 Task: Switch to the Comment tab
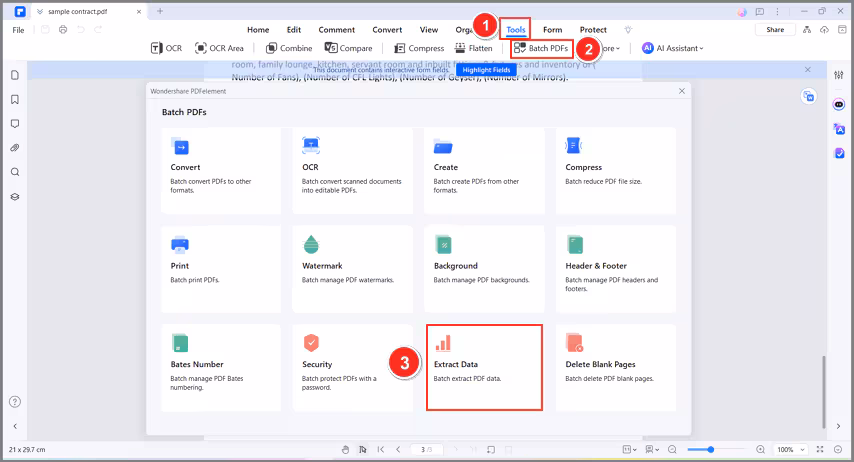tap(337, 29)
